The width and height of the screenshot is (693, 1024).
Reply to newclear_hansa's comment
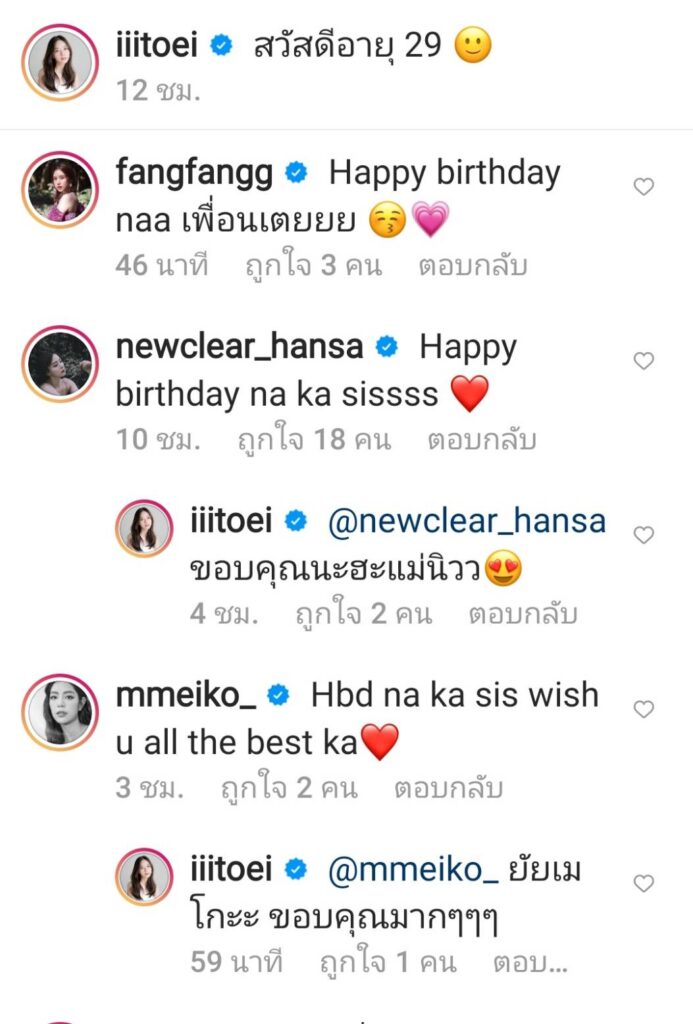pyautogui.click(x=481, y=439)
